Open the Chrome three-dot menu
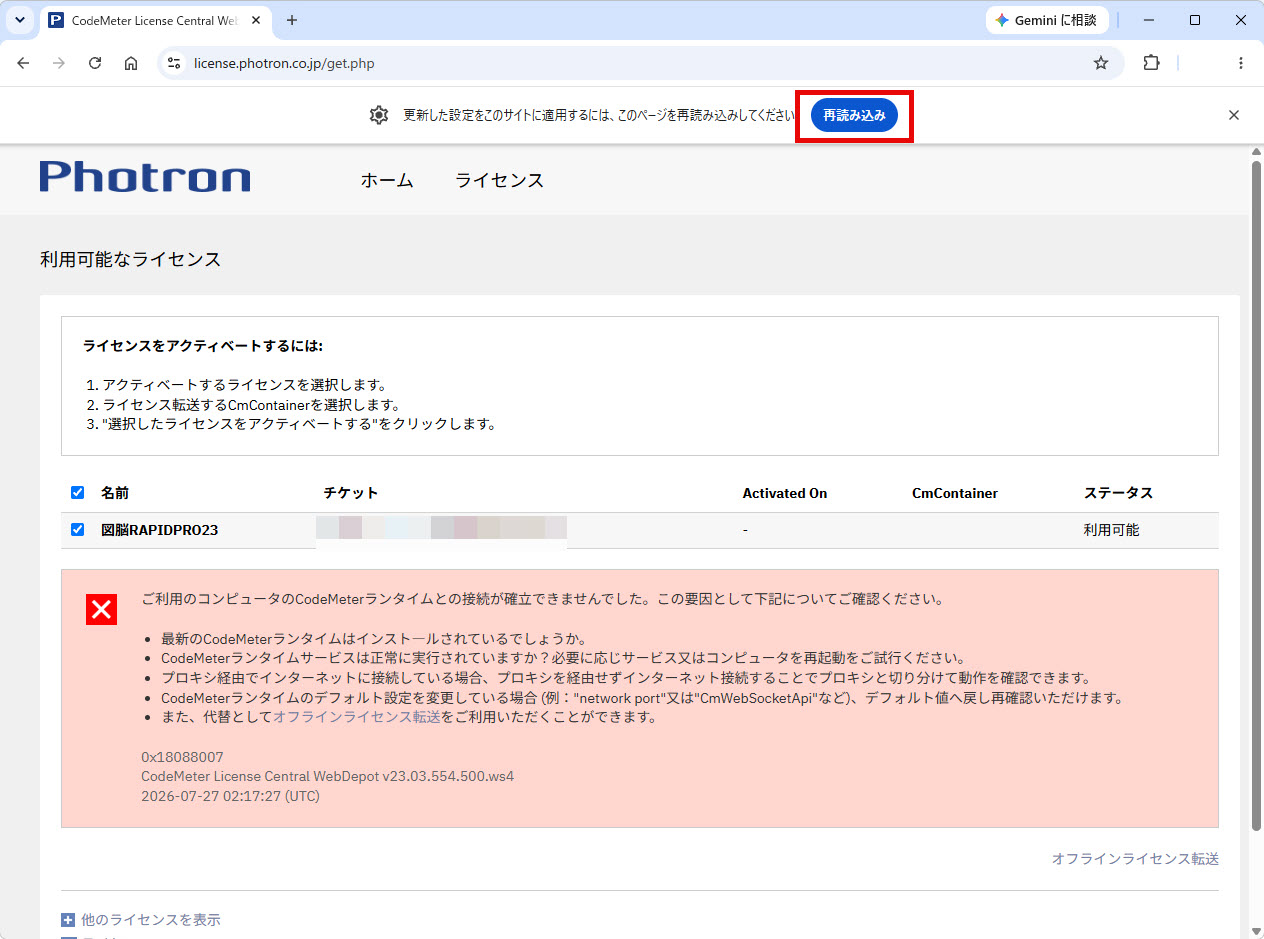This screenshot has height=939, width=1264. [1241, 63]
